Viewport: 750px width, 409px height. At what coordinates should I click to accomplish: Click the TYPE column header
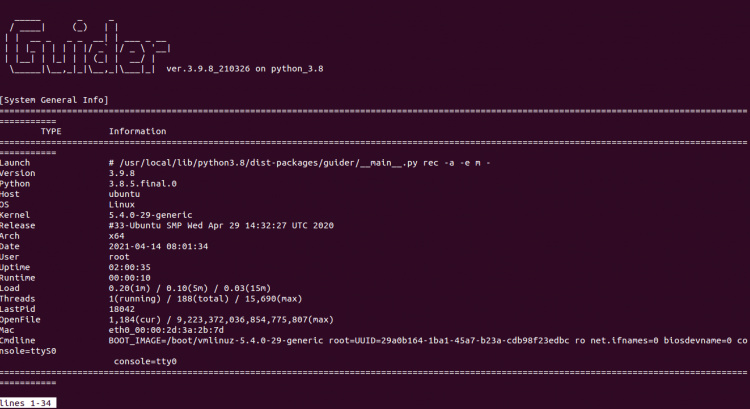click(x=51, y=131)
